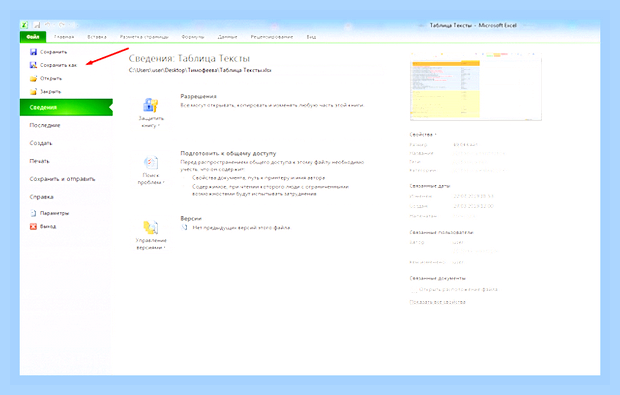The width and height of the screenshot is (620, 395).
Task: Click the Закрыть folder icon
Action: point(34,92)
